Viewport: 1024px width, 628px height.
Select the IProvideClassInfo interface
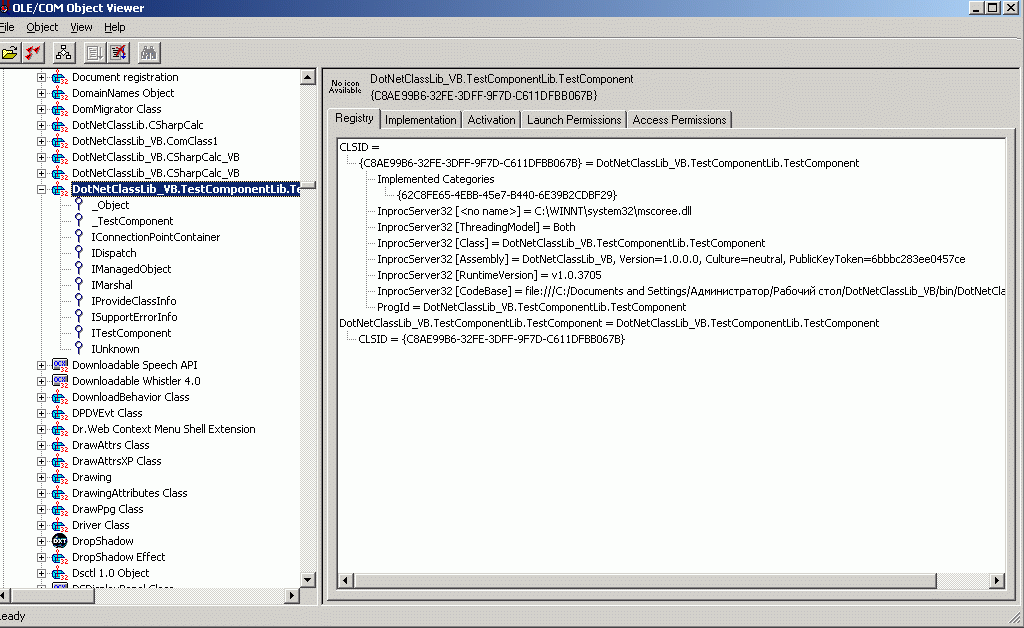pyautogui.click(x=134, y=301)
